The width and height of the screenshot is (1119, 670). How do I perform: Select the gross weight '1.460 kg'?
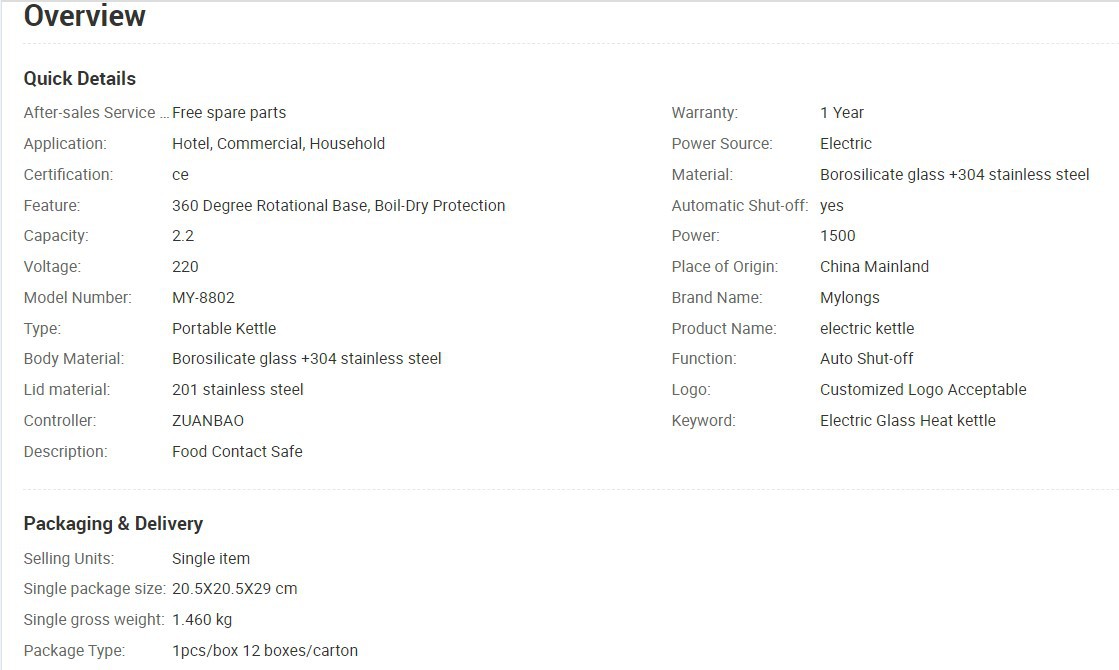pos(202,619)
